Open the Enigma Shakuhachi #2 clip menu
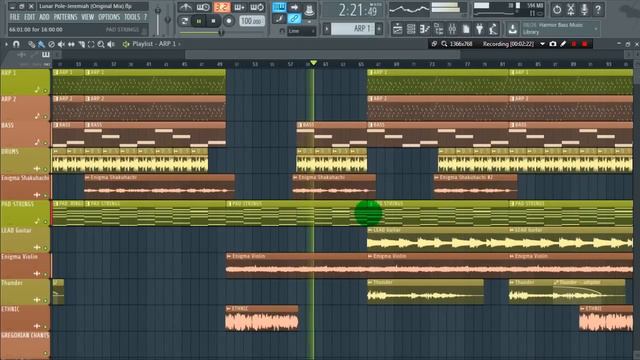 (x=437, y=178)
